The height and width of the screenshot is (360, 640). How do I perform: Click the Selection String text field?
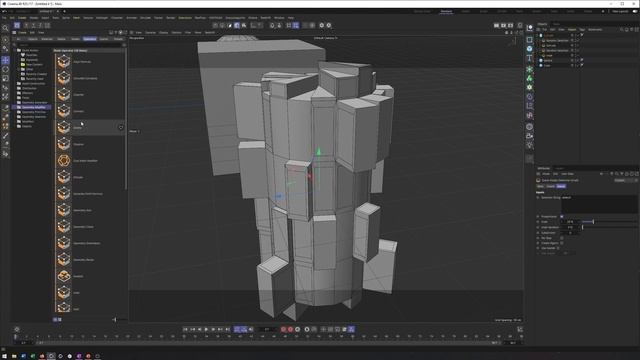[599, 204]
